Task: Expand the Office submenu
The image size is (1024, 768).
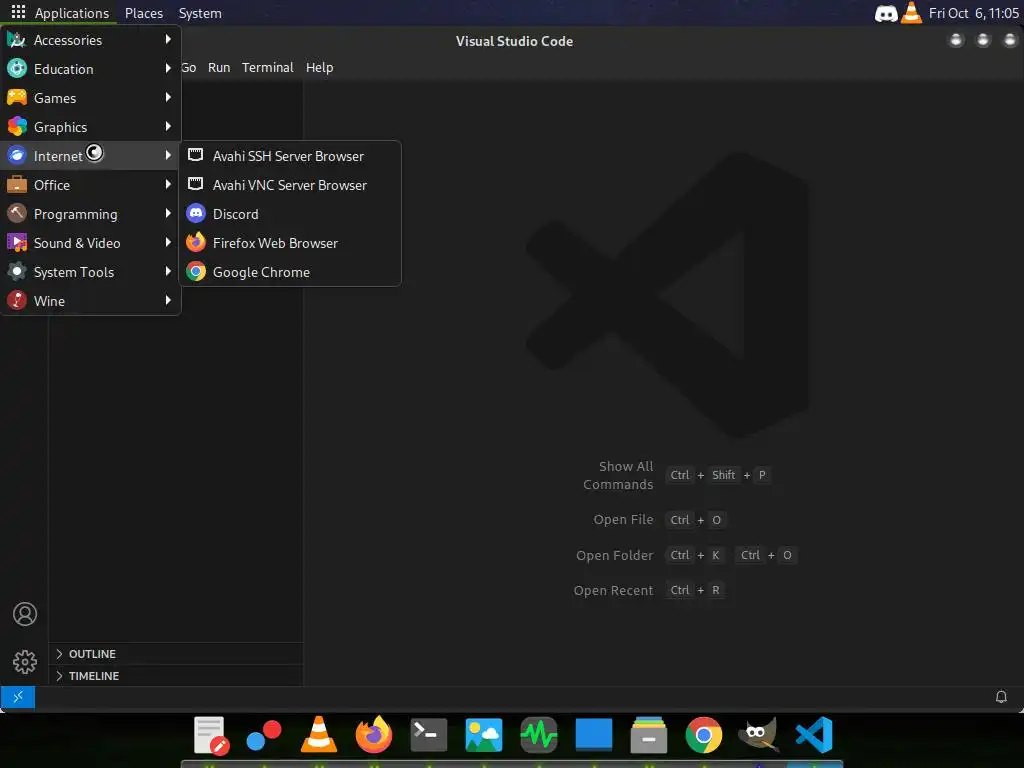Action: tap(91, 185)
